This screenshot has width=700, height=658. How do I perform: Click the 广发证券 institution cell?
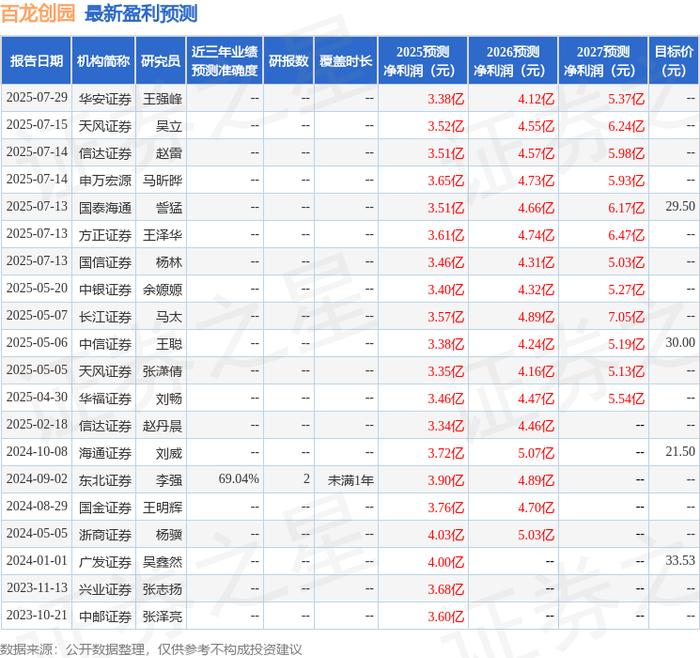(x=105, y=562)
